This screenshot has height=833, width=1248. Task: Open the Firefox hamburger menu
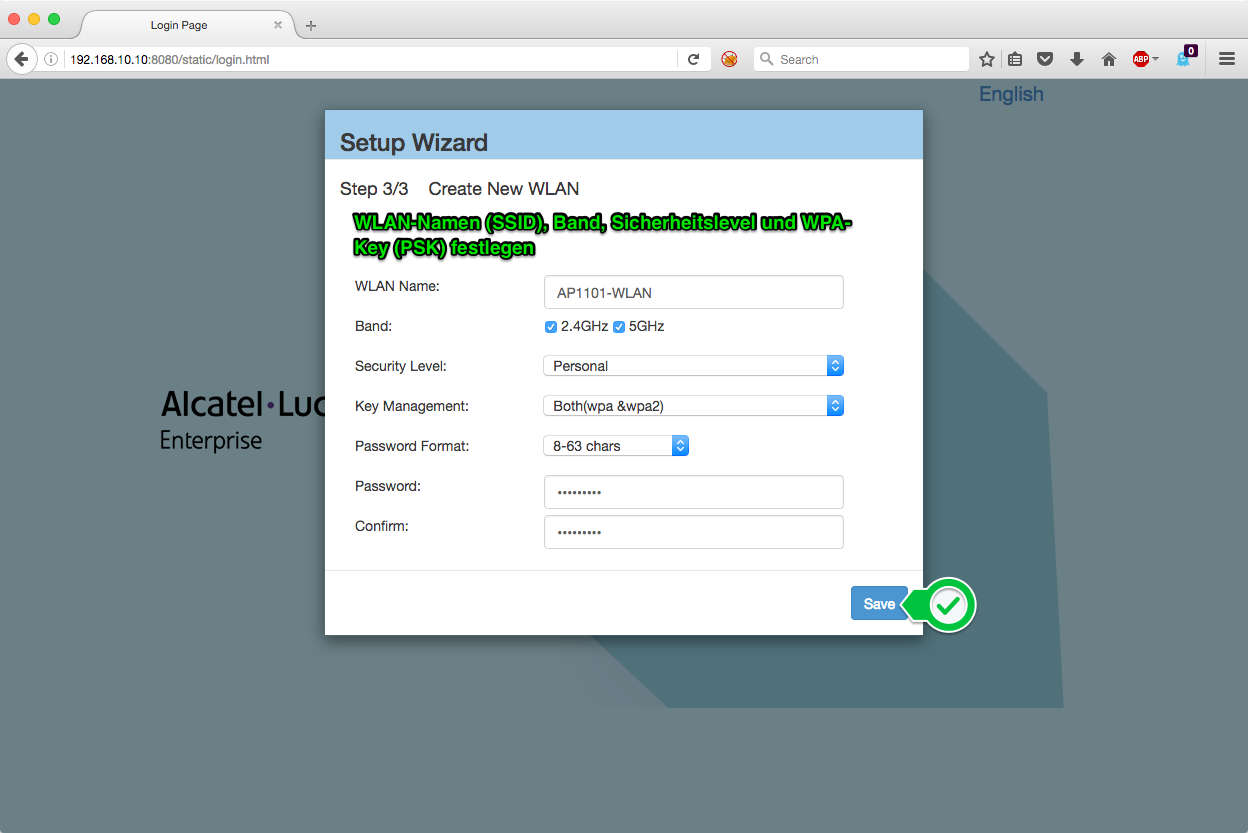(x=1227, y=60)
